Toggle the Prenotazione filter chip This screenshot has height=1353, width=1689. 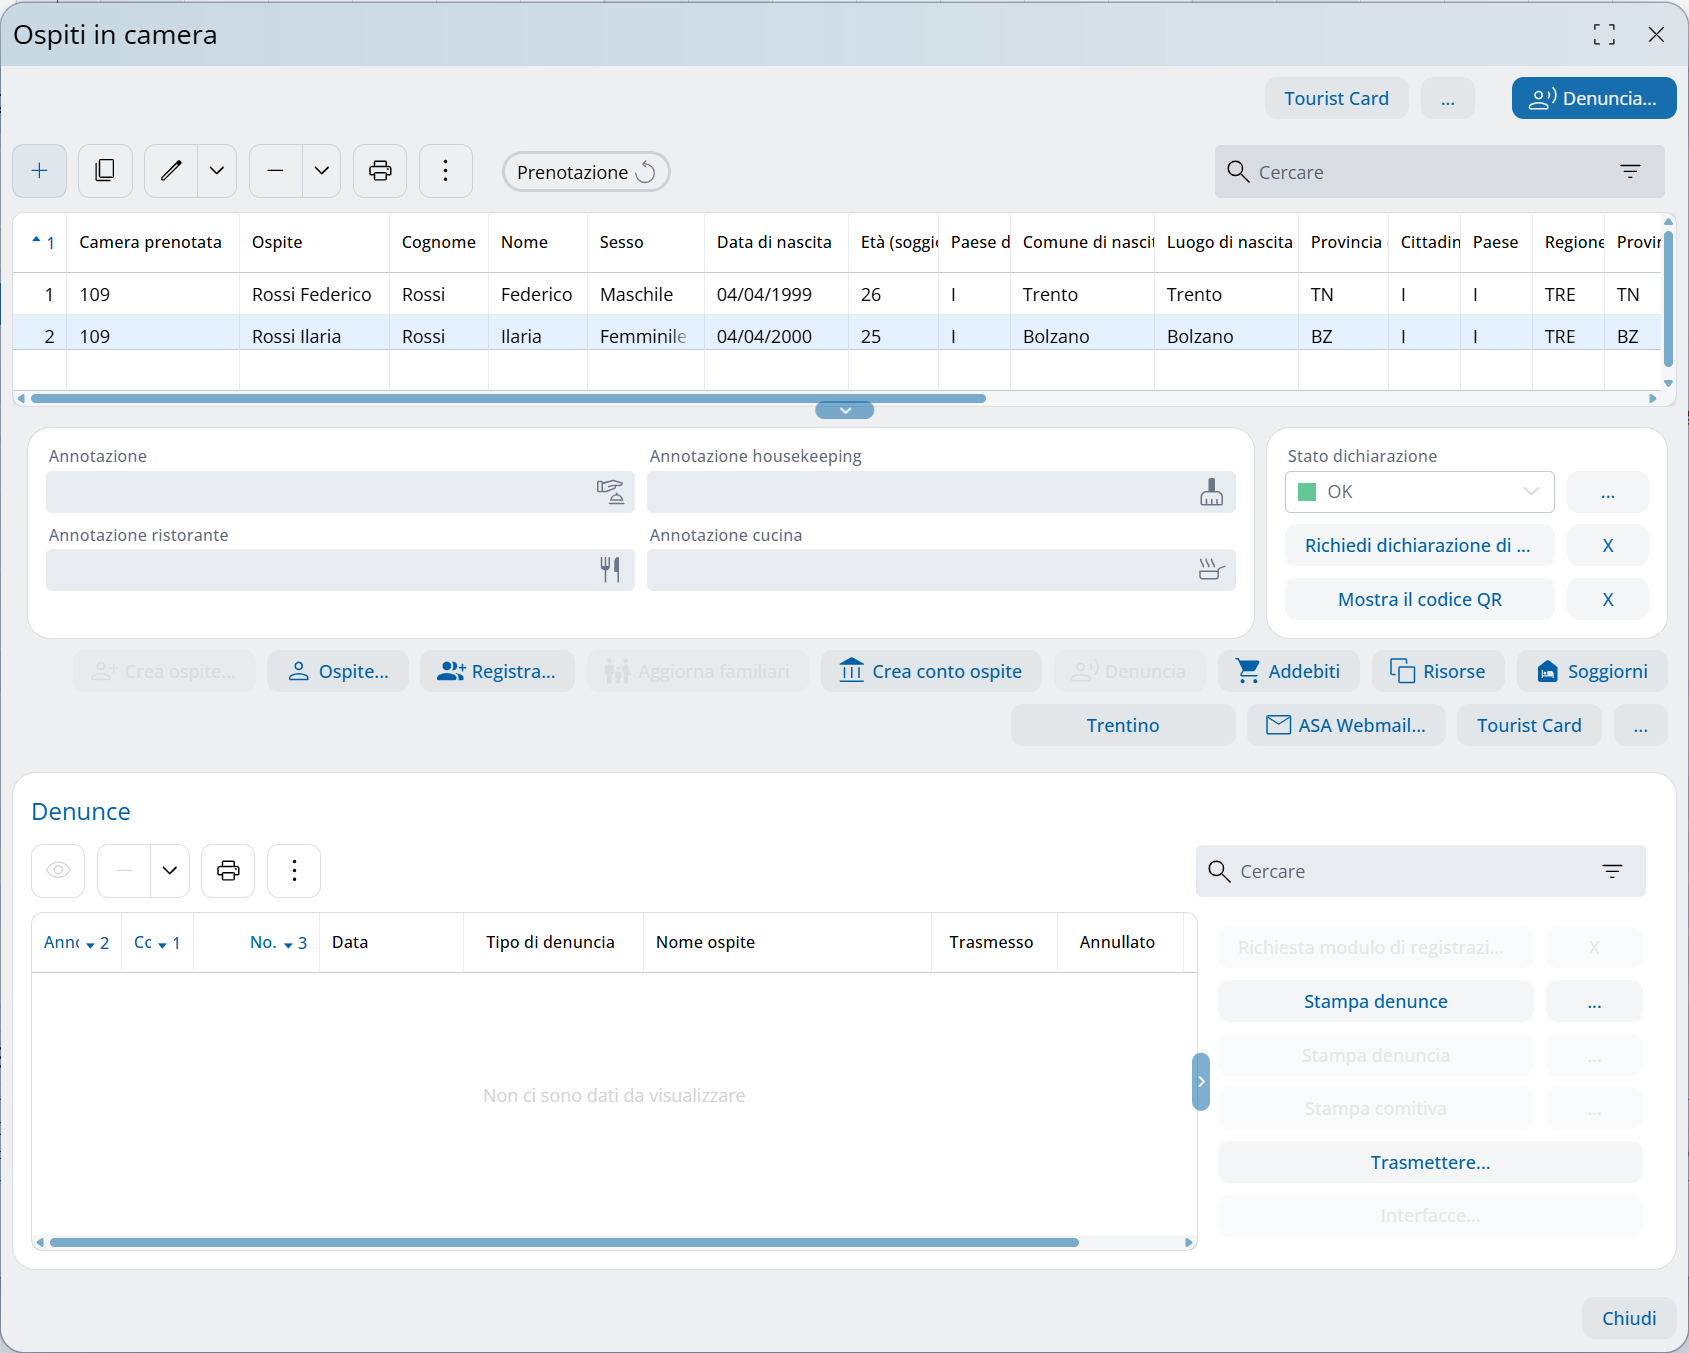(585, 172)
